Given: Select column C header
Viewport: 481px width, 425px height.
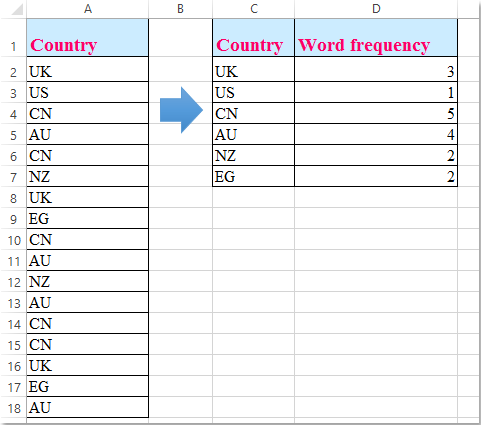Looking at the screenshot, I should click(x=254, y=9).
